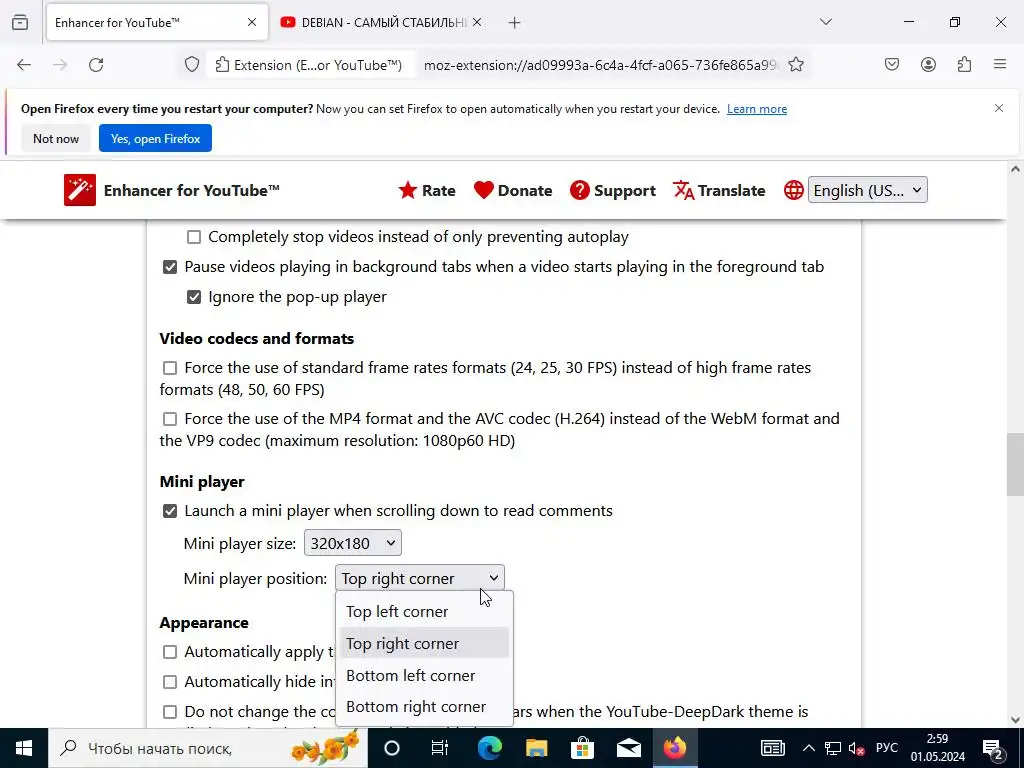
Task: Open Microsoft Store from taskbar
Action: (x=582, y=748)
